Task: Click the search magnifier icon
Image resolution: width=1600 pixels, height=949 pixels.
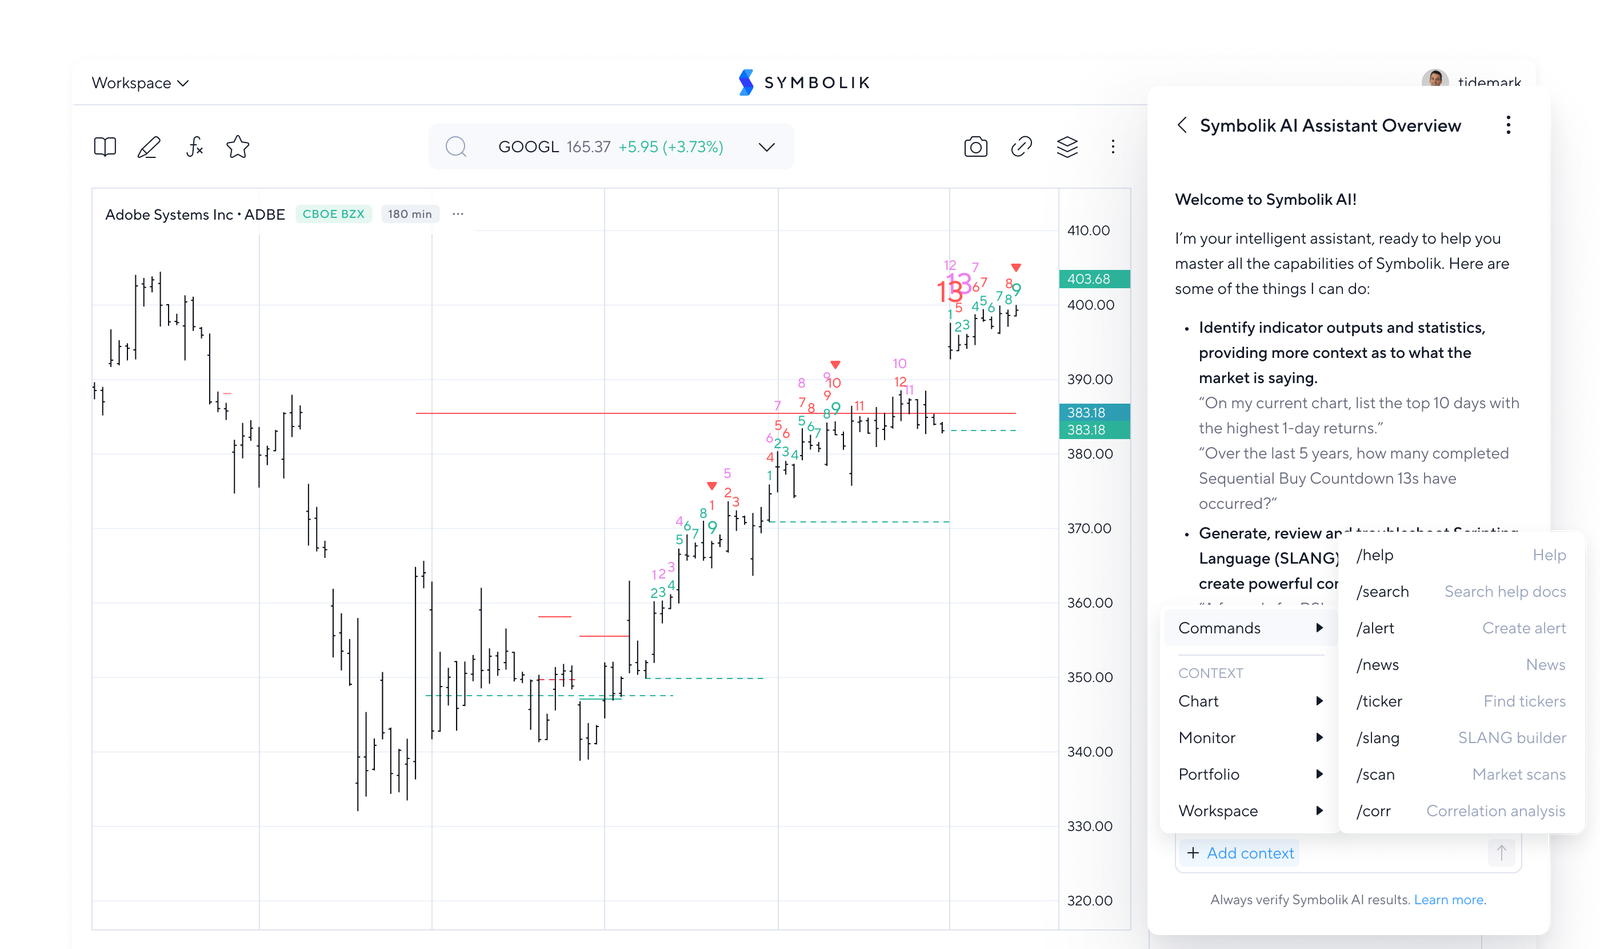Action: point(456,147)
